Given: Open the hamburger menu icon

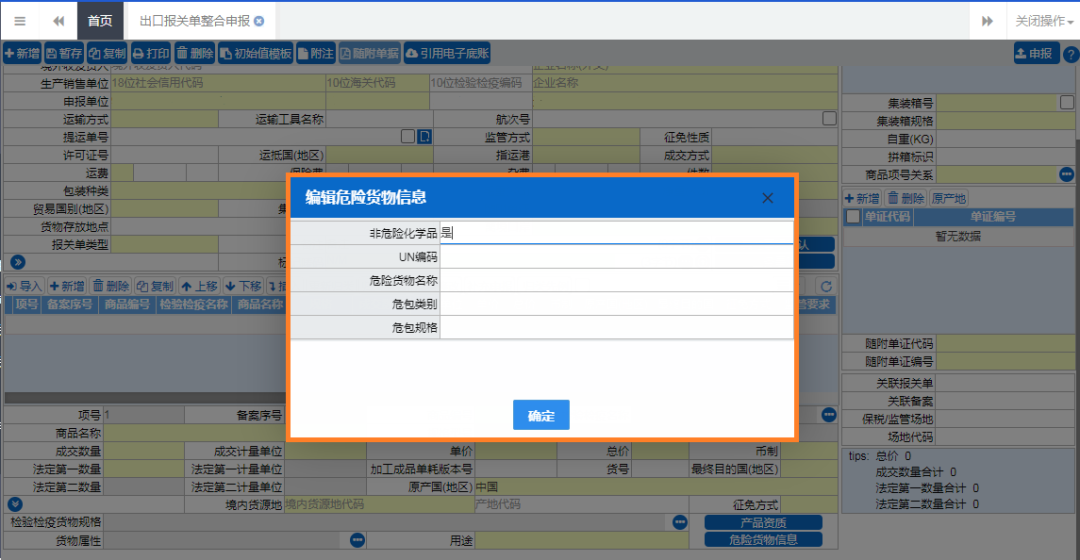Looking at the screenshot, I should point(20,21).
